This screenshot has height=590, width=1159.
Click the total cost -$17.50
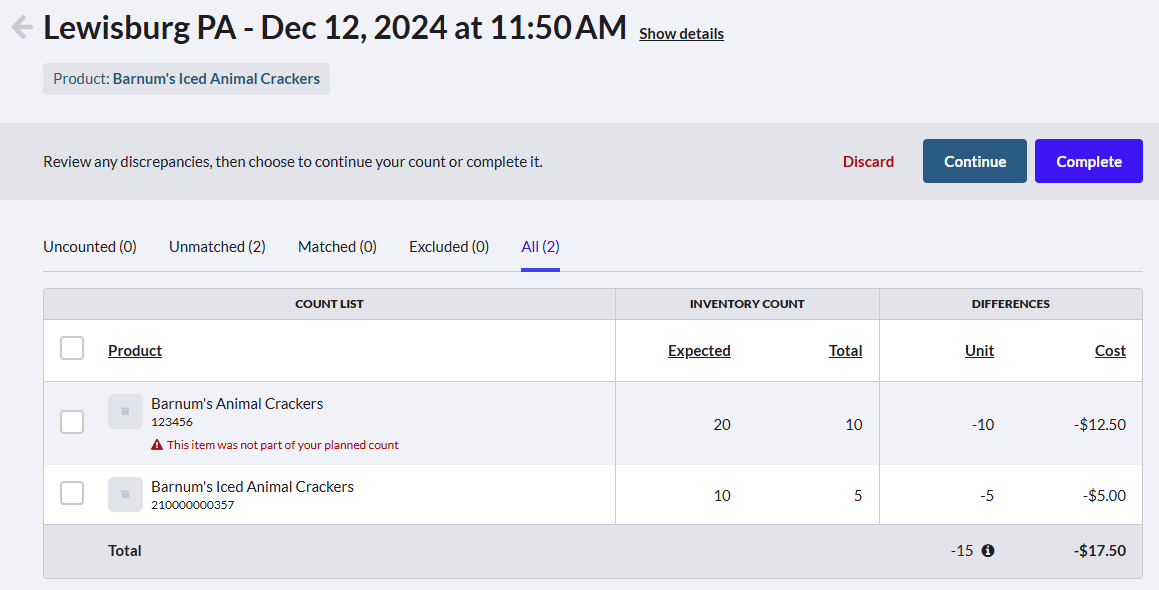click(x=1100, y=551)
